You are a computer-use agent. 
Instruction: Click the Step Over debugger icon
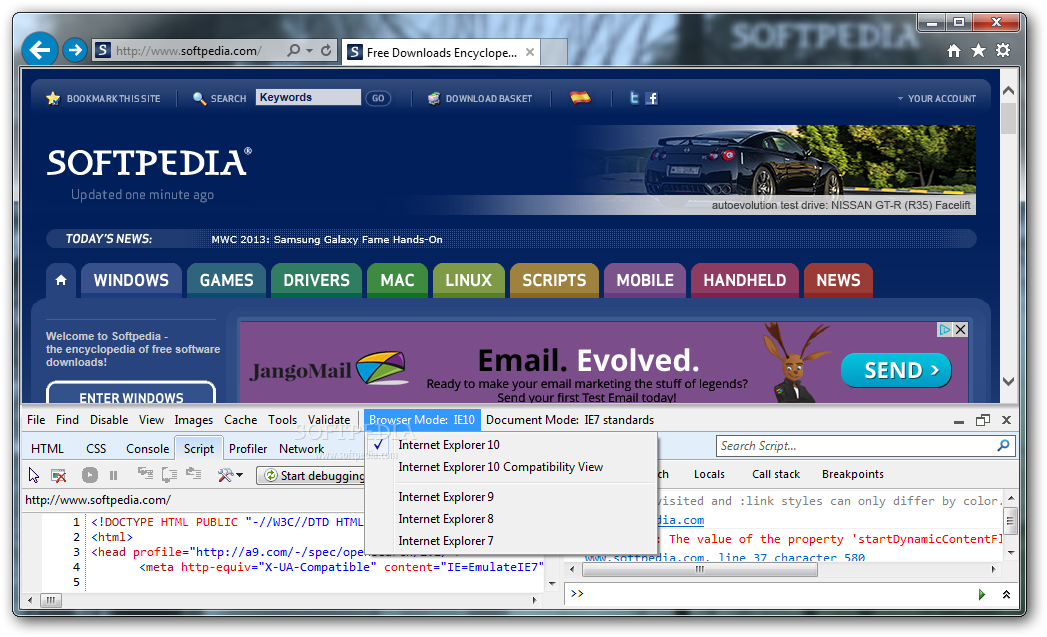pyautogui.click(x=169, y=474)
